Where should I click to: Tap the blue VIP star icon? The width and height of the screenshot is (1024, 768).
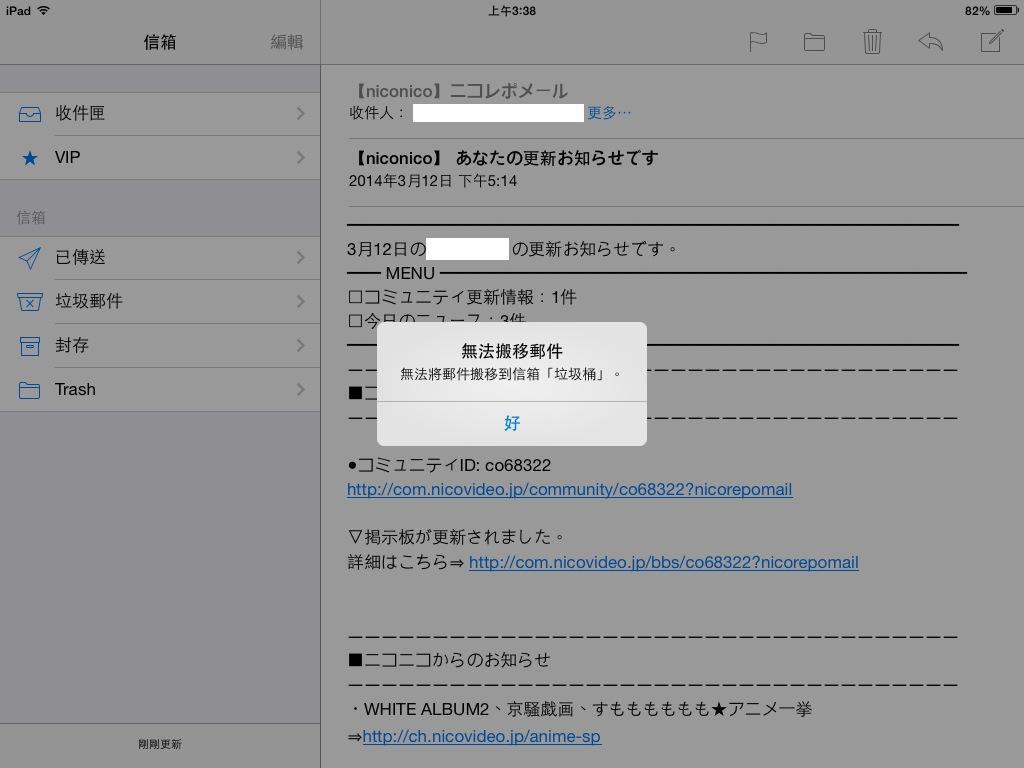point(29,158)
